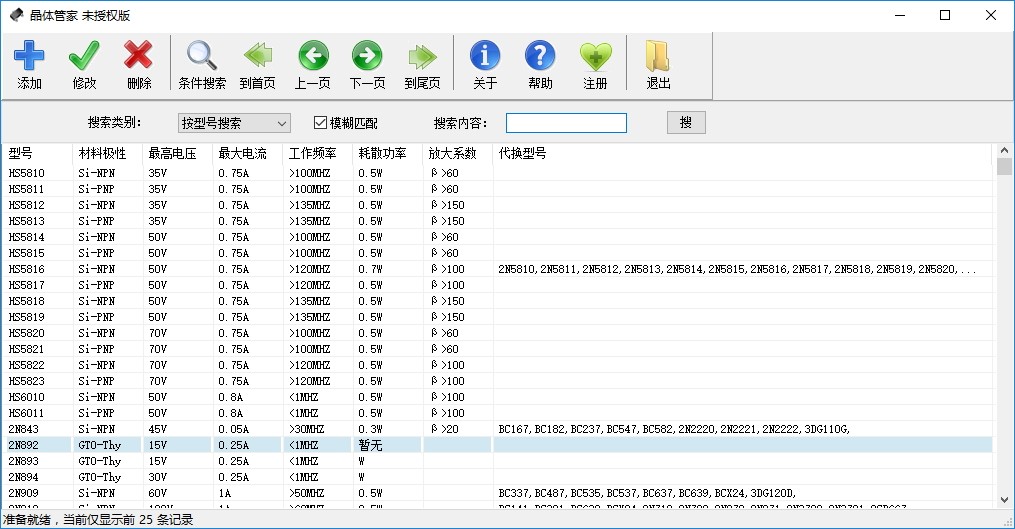Select row MS5823

[497, 381]
